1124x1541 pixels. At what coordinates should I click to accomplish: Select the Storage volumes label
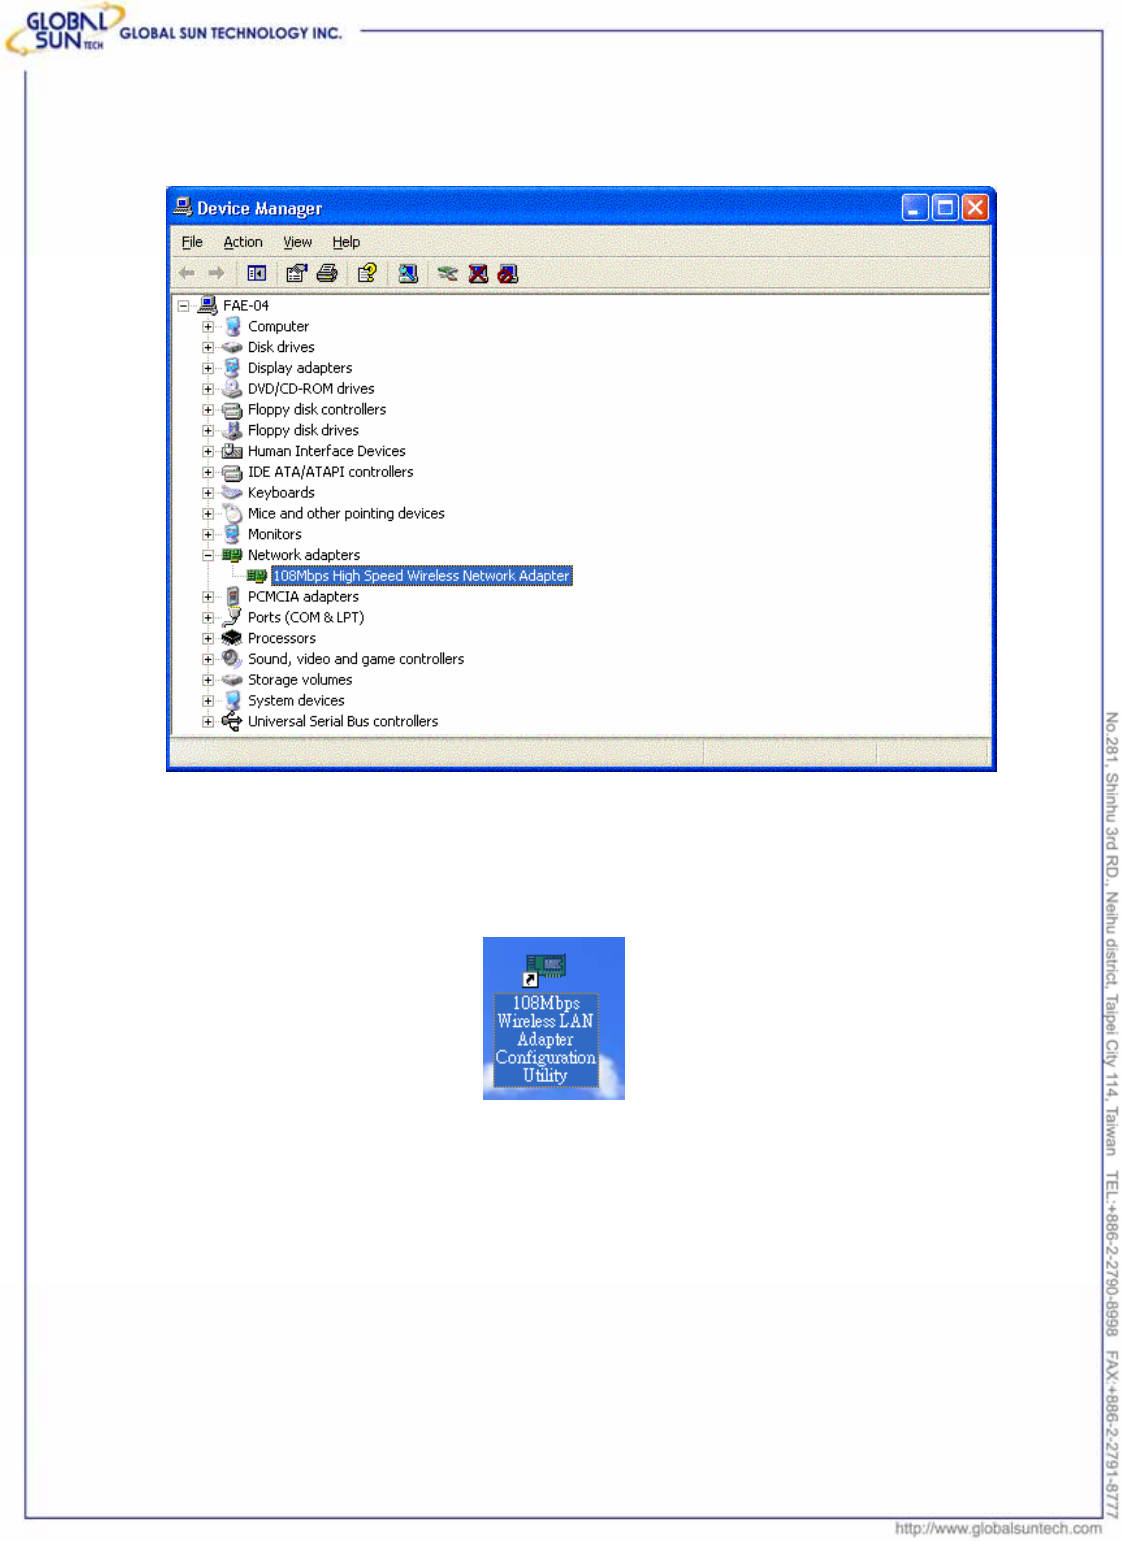[x=300, y=680]
